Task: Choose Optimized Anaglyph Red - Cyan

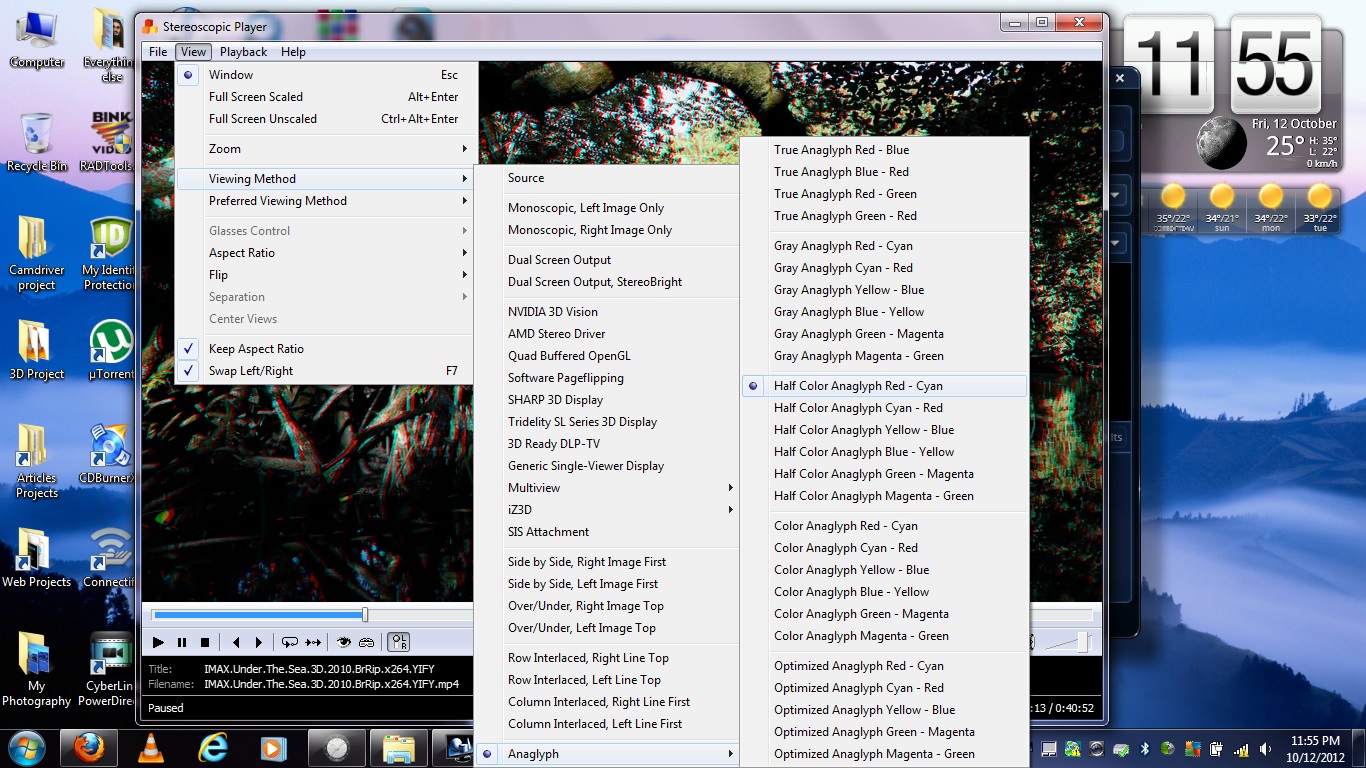Action: point(884,666)
